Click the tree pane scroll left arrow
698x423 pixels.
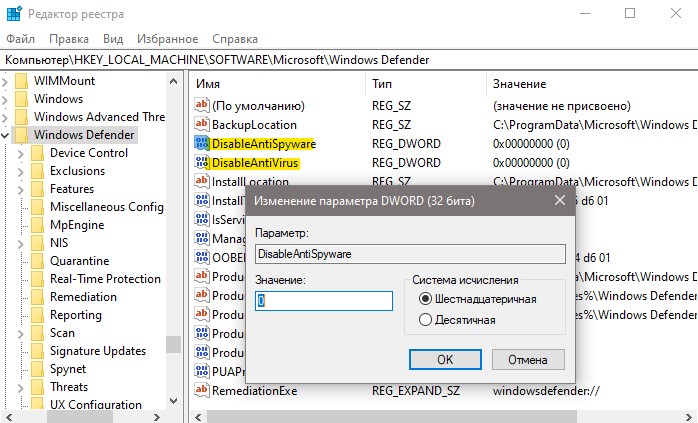9,417
